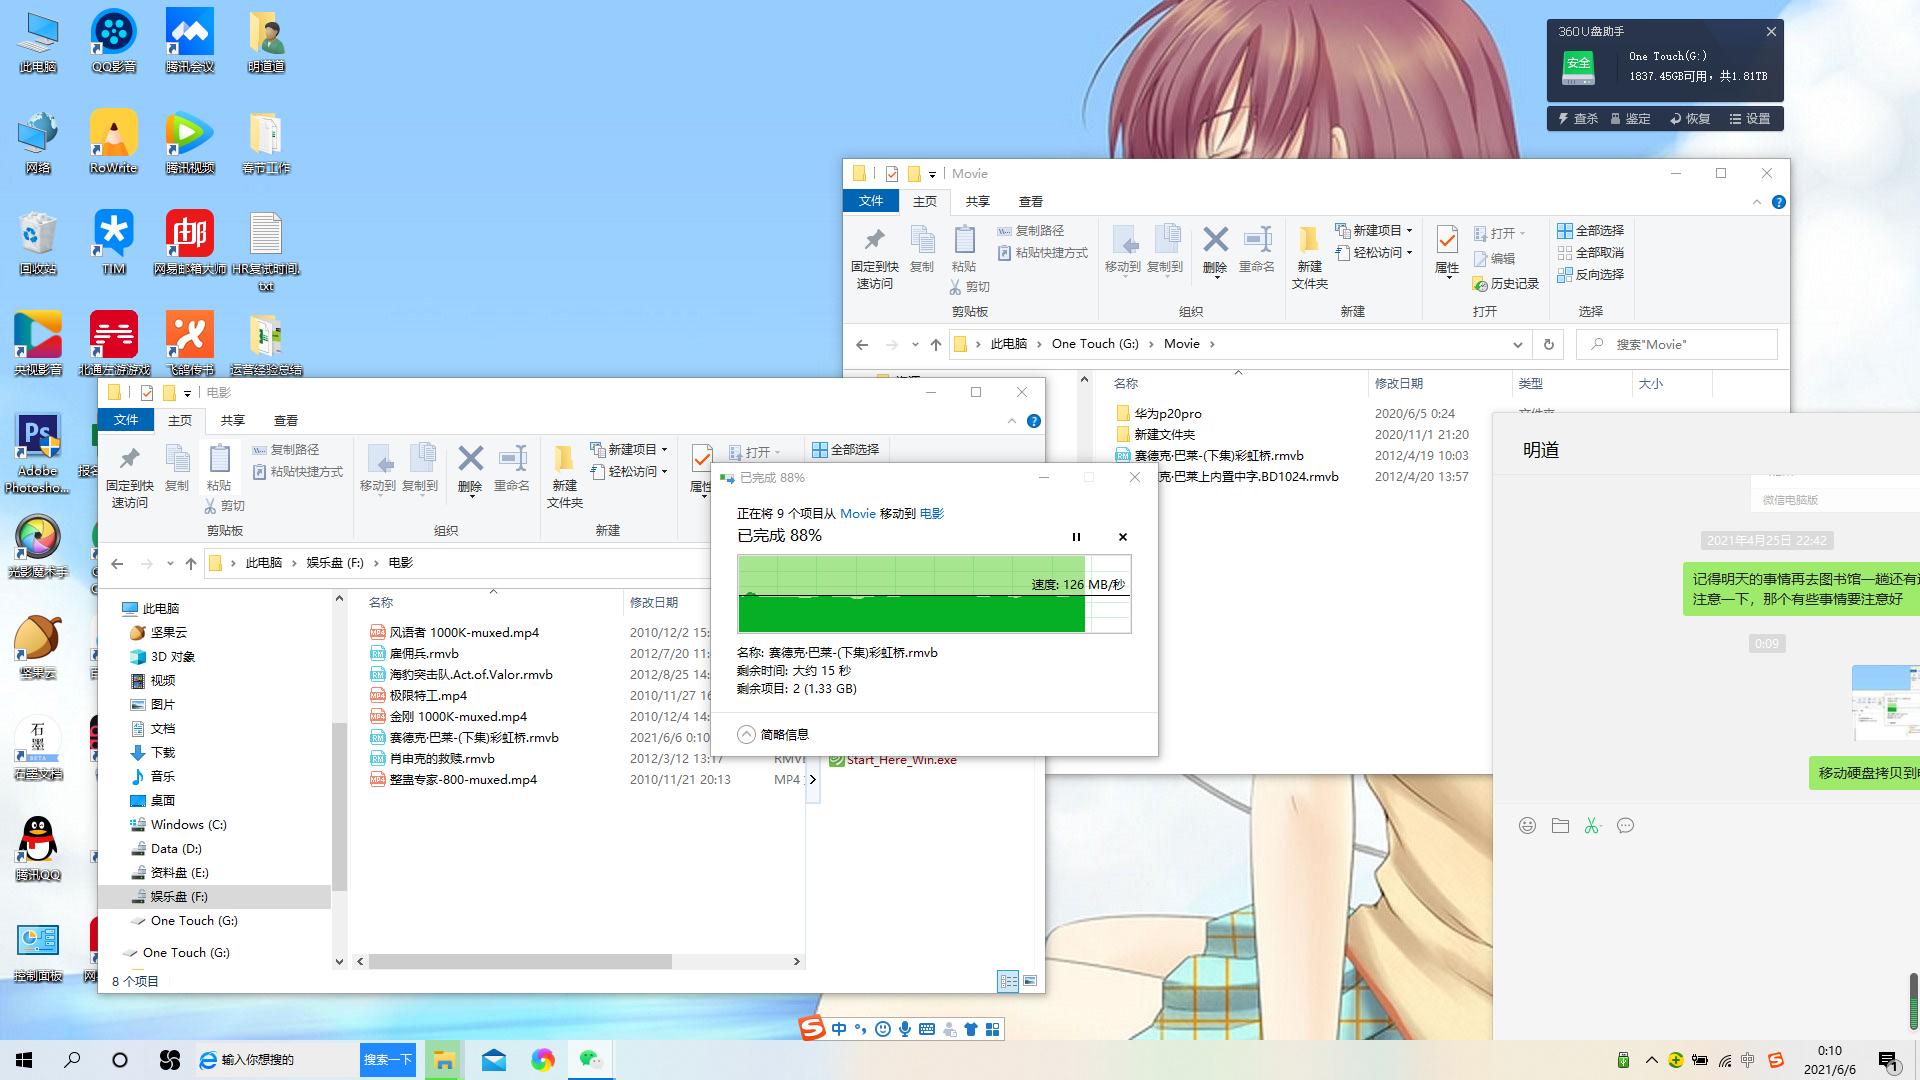Click 全部选择 in Movie window ribbon
Screen dimensions: 1920x1080
1590,230
